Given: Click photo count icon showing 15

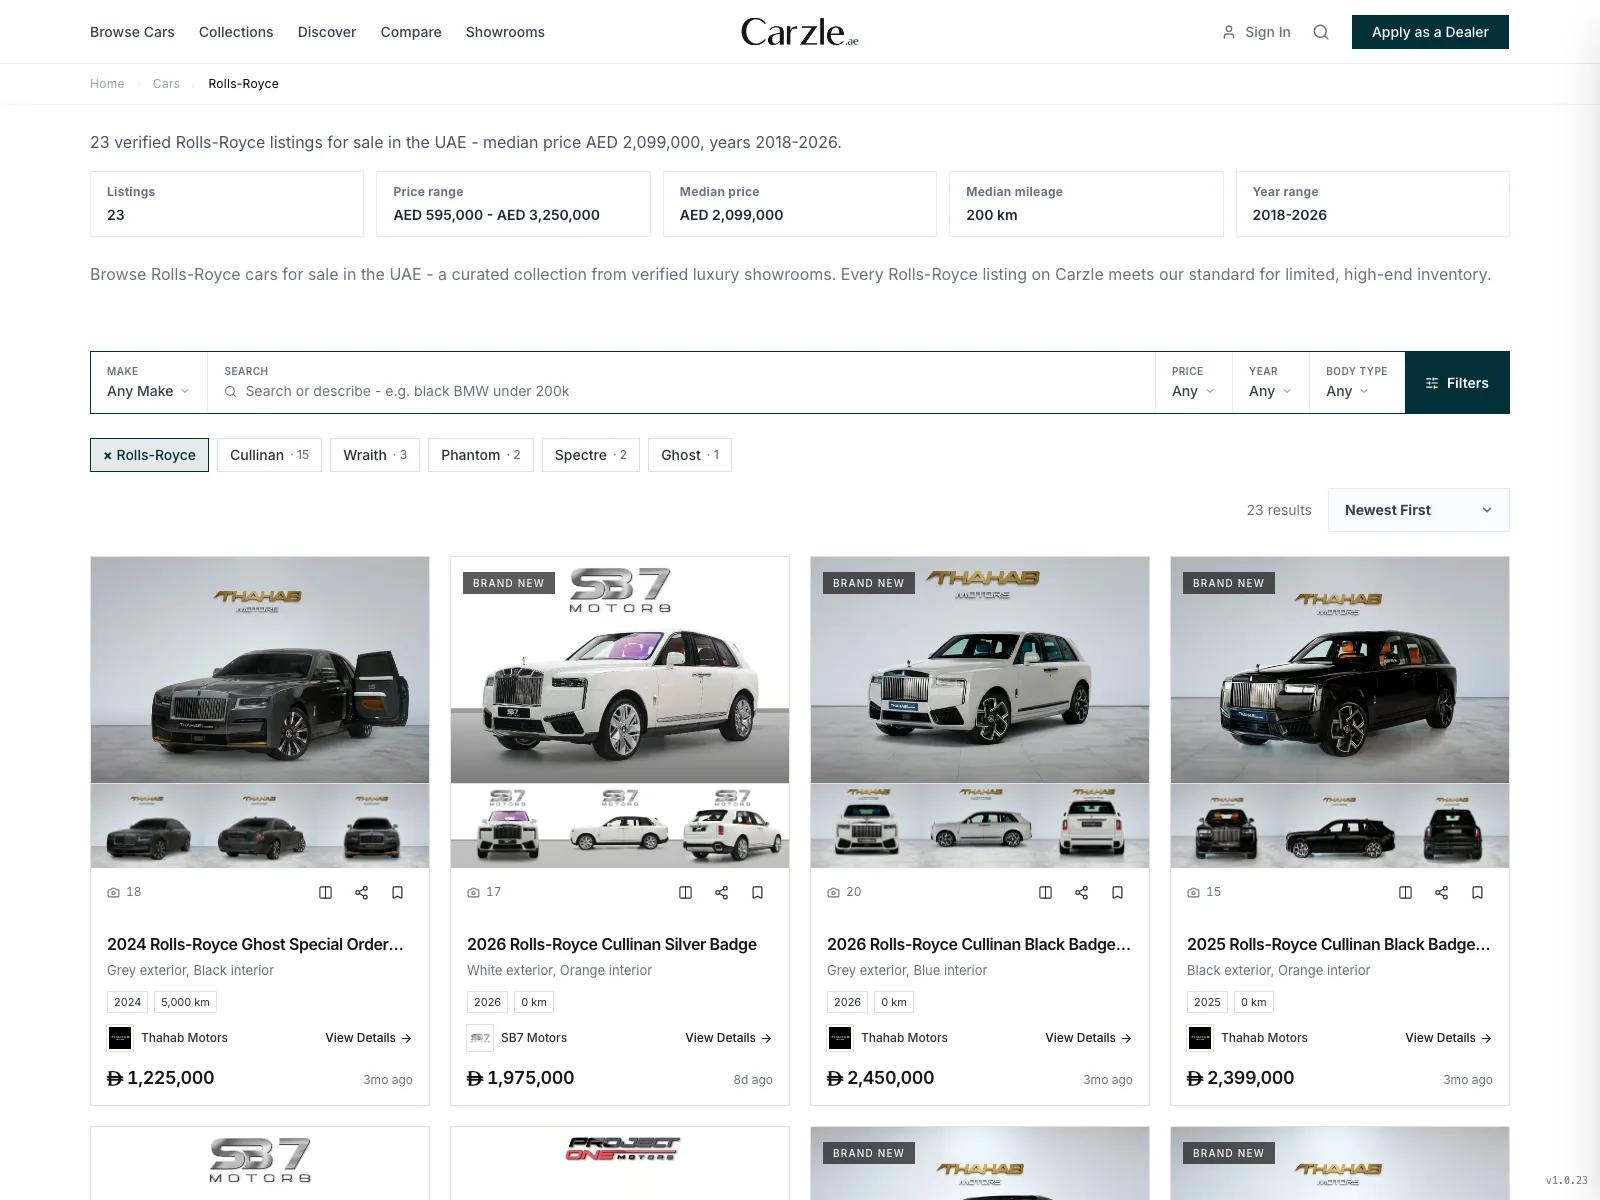Looking at the screenshot, I should 1193,892.
